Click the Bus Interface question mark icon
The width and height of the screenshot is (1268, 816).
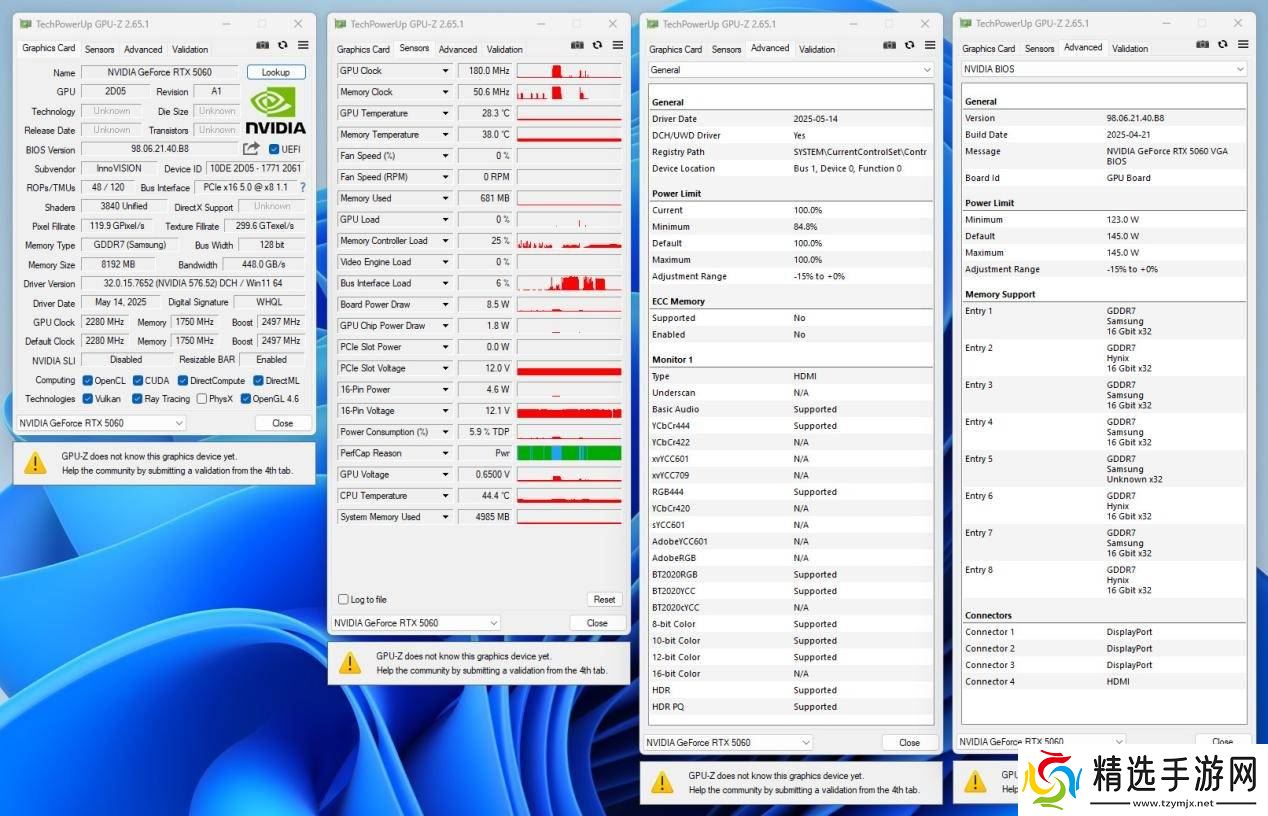tap(302, 187)
